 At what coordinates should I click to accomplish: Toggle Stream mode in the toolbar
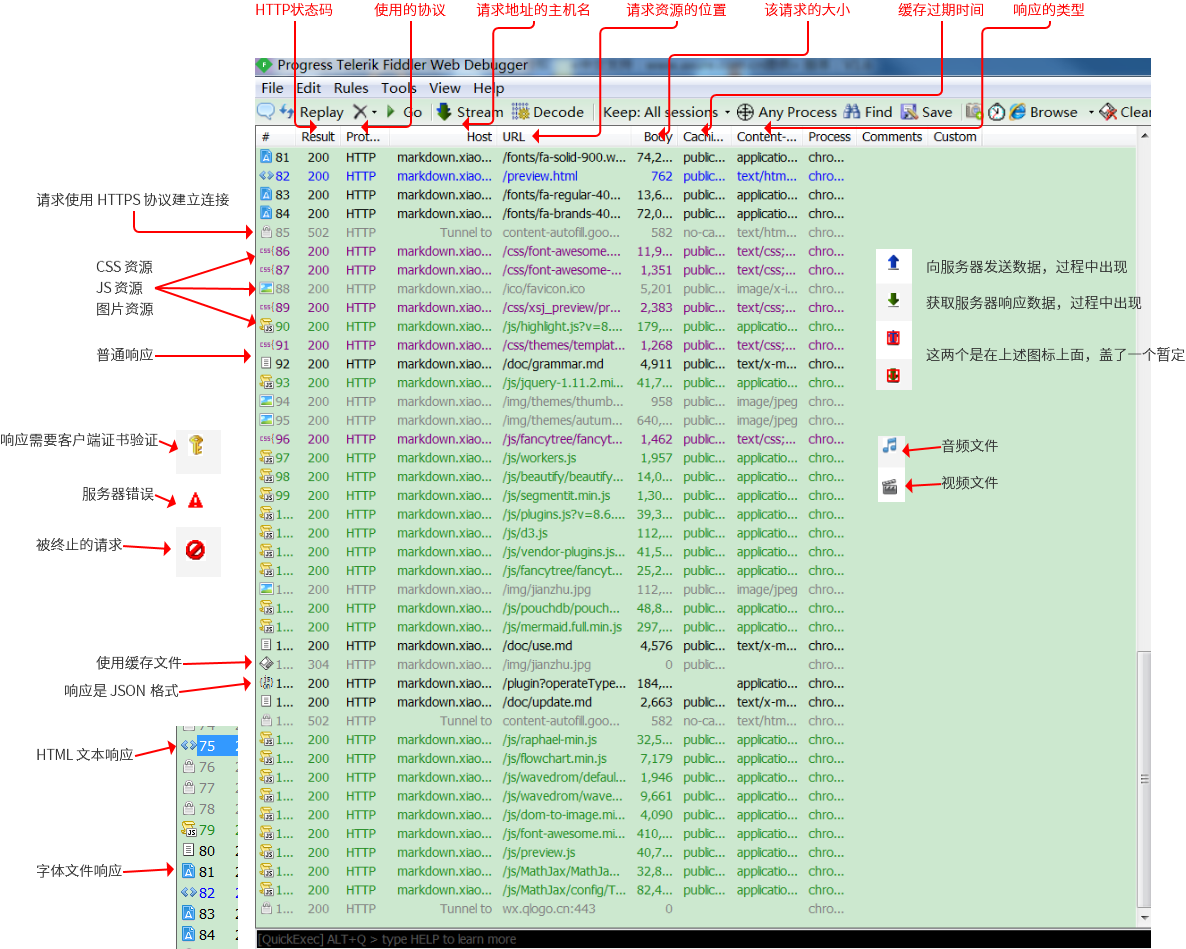click(469, 112)
